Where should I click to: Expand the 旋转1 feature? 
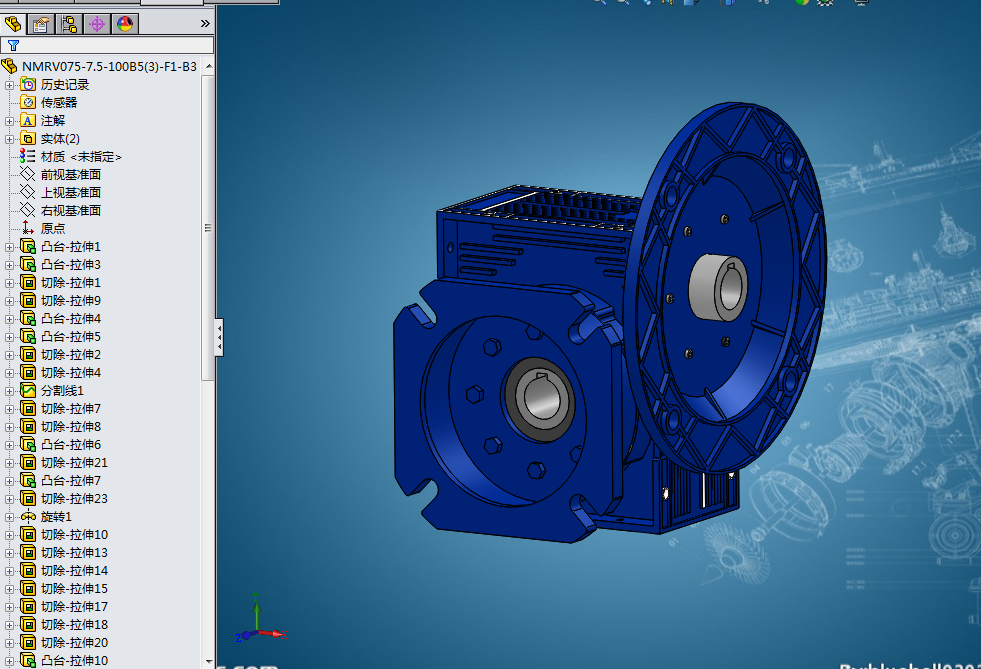pos(9,517)
